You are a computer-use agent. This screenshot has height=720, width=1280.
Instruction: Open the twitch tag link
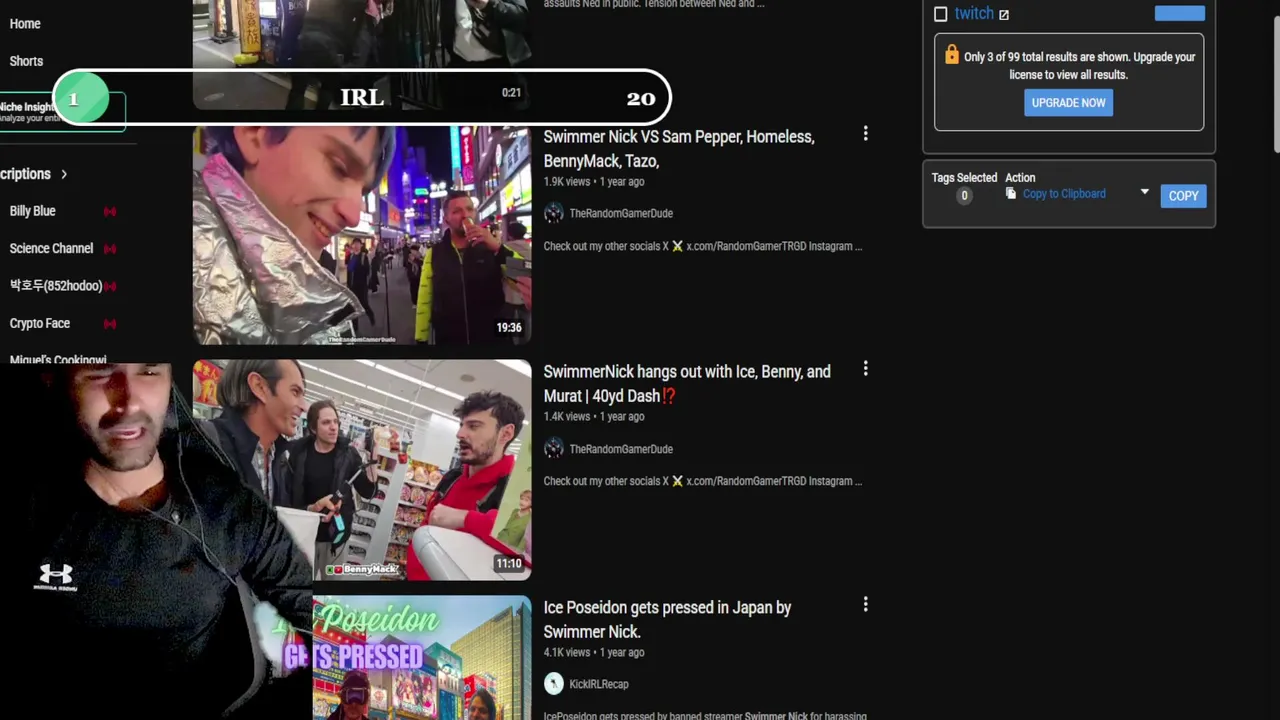point(974,13)
